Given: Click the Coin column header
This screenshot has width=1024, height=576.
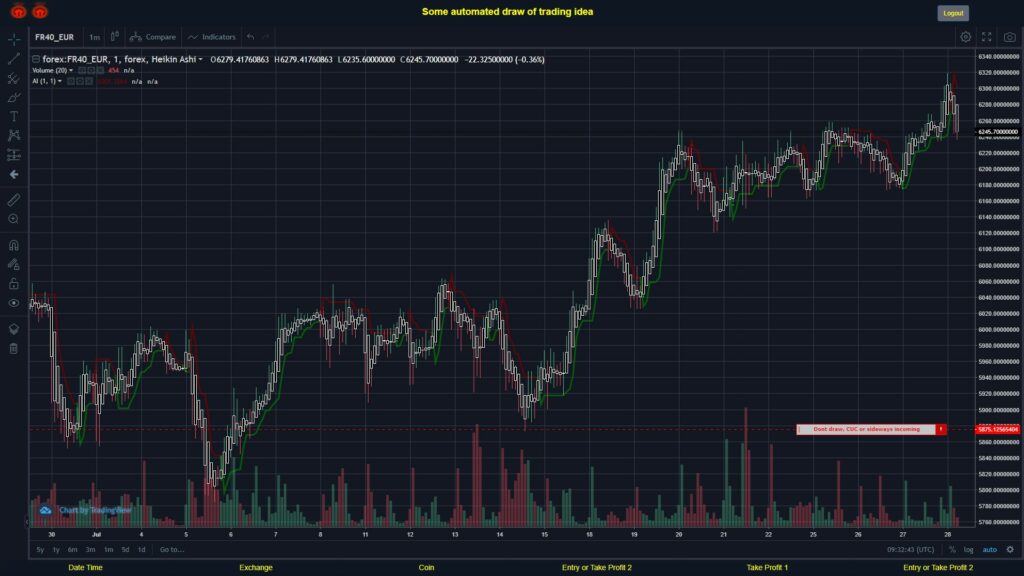Looking at the screenshot, I should (x=426, y=568).
